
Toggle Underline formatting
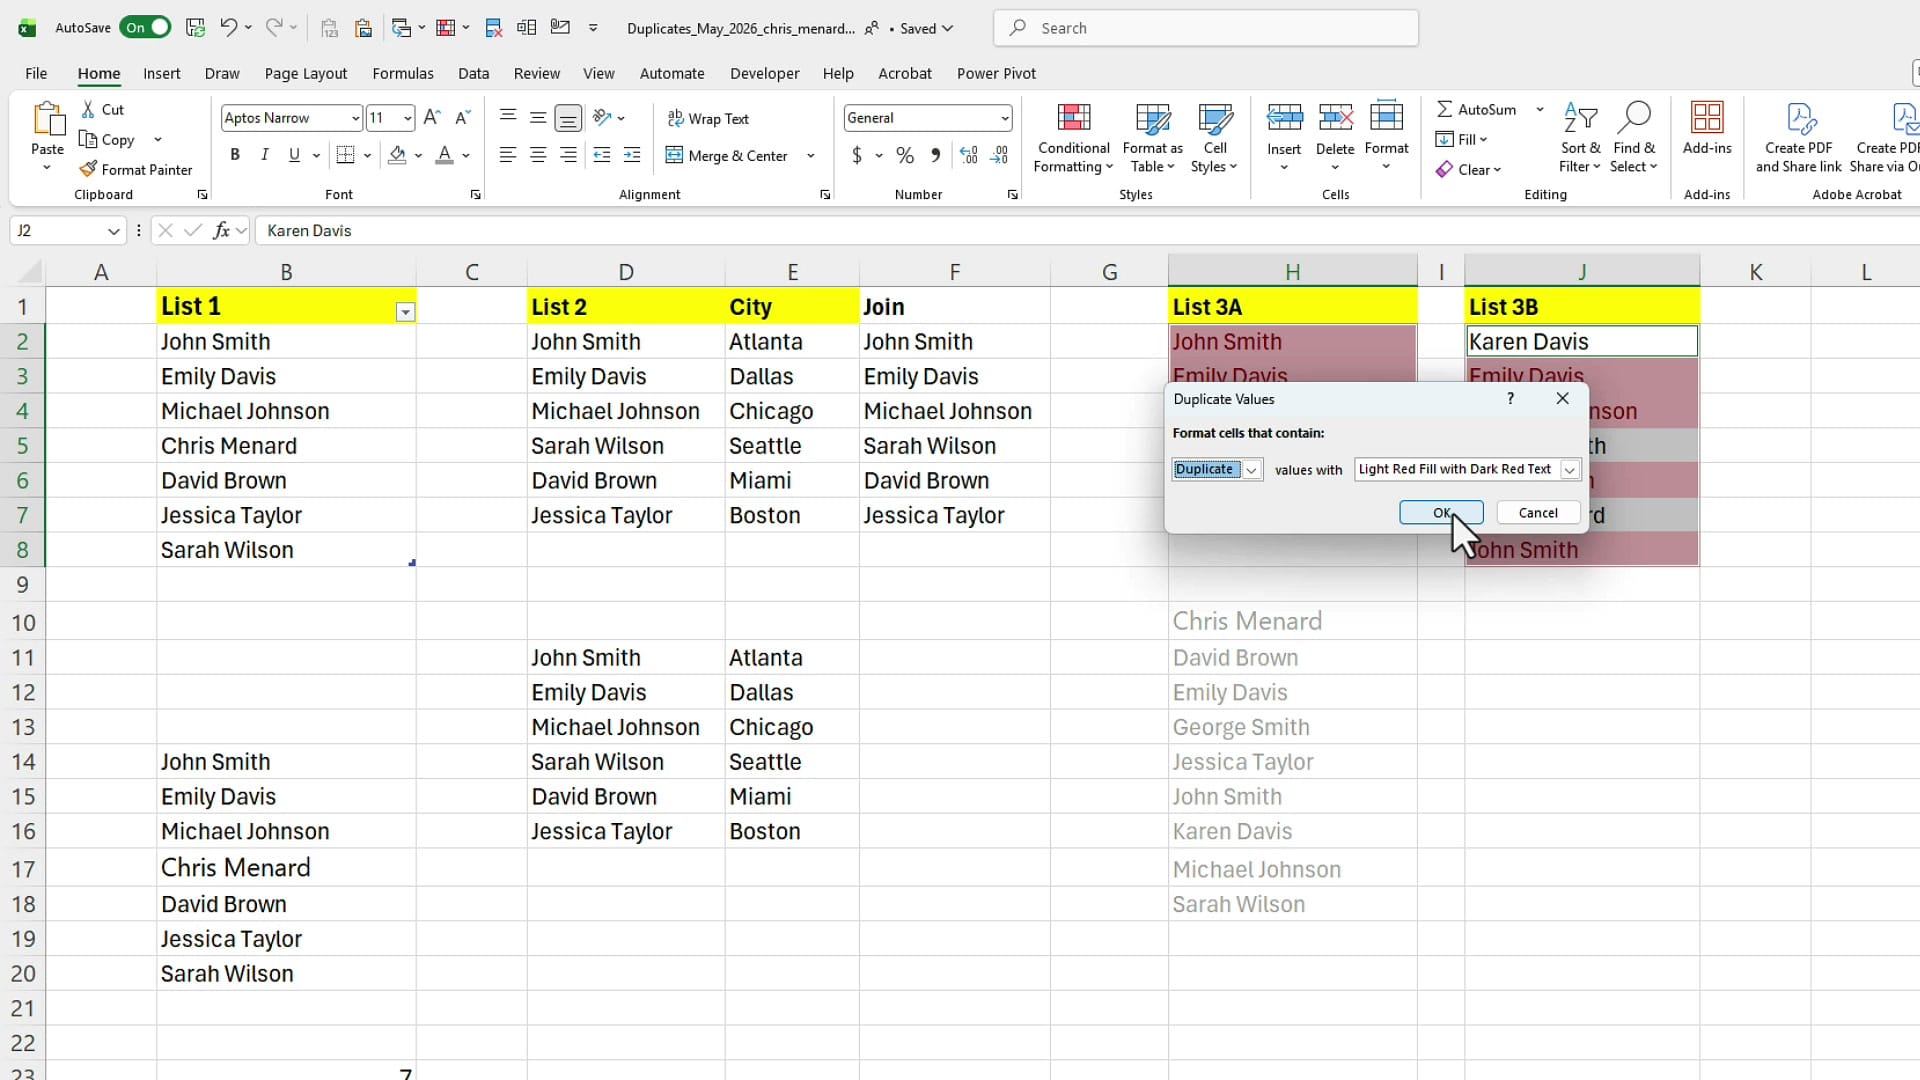(294, 155)
